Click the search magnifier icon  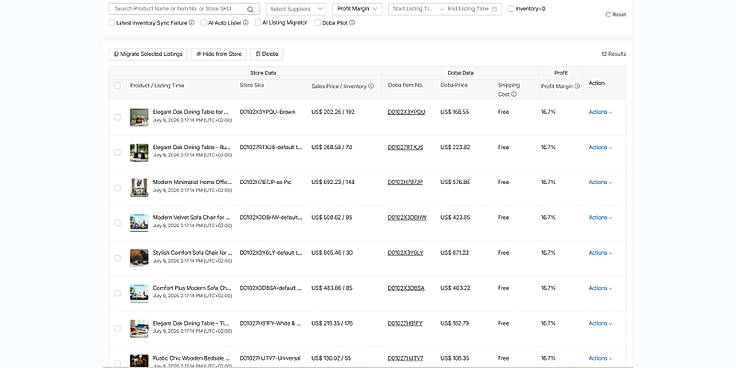pos(250,9)
